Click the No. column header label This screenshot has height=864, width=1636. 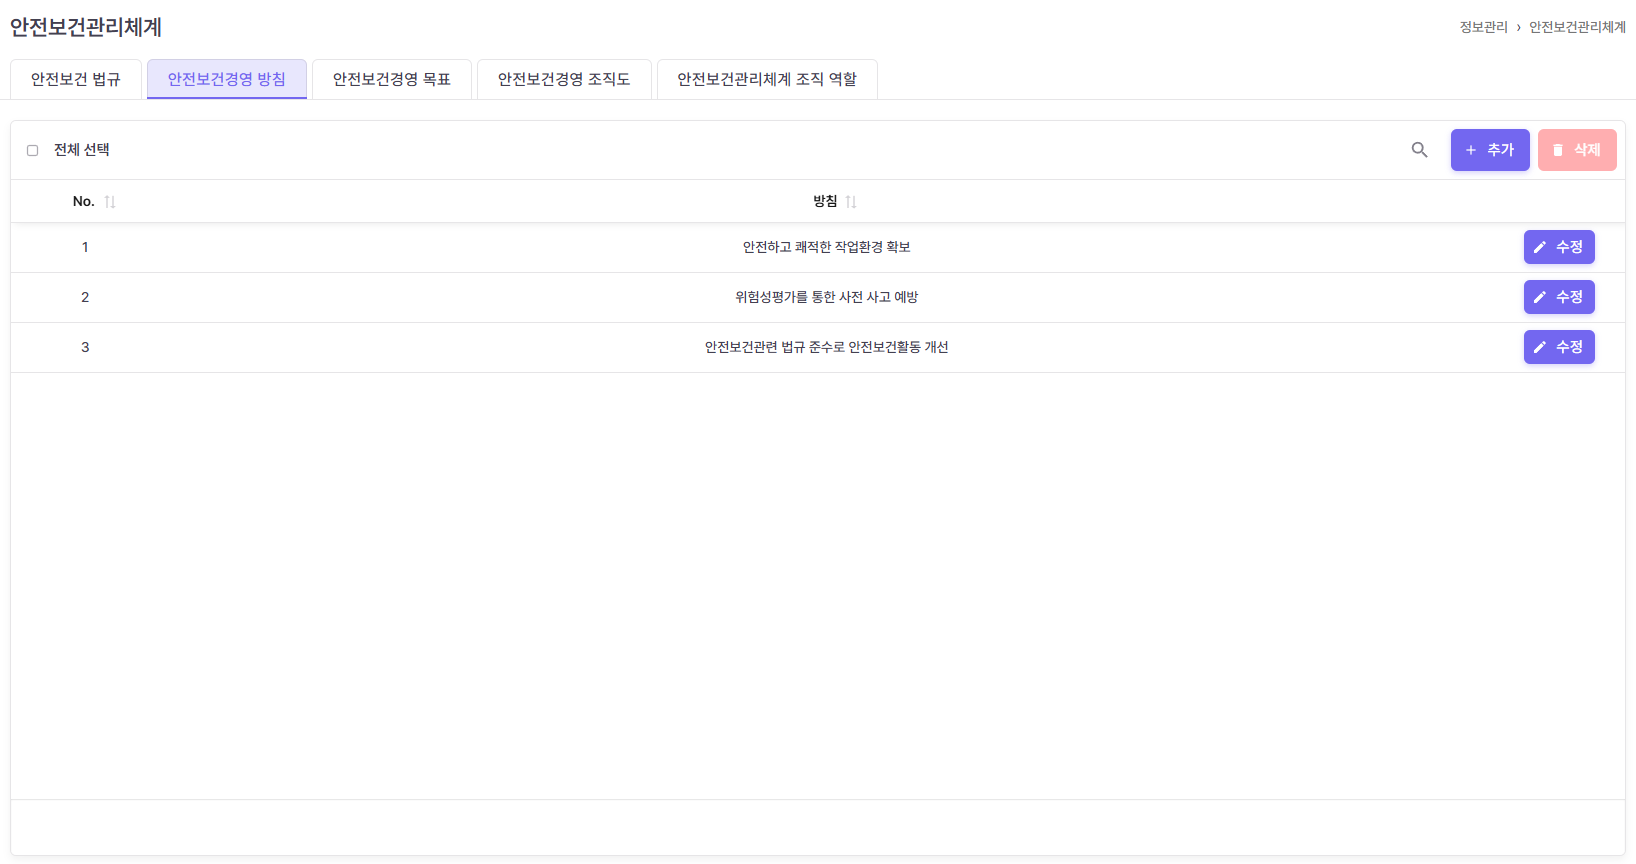tap(84, 202)
